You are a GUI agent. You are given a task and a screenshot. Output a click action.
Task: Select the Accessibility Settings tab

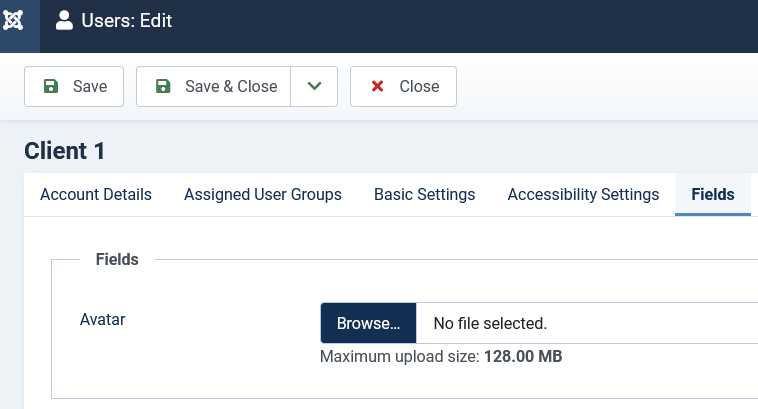pos(583,194)
